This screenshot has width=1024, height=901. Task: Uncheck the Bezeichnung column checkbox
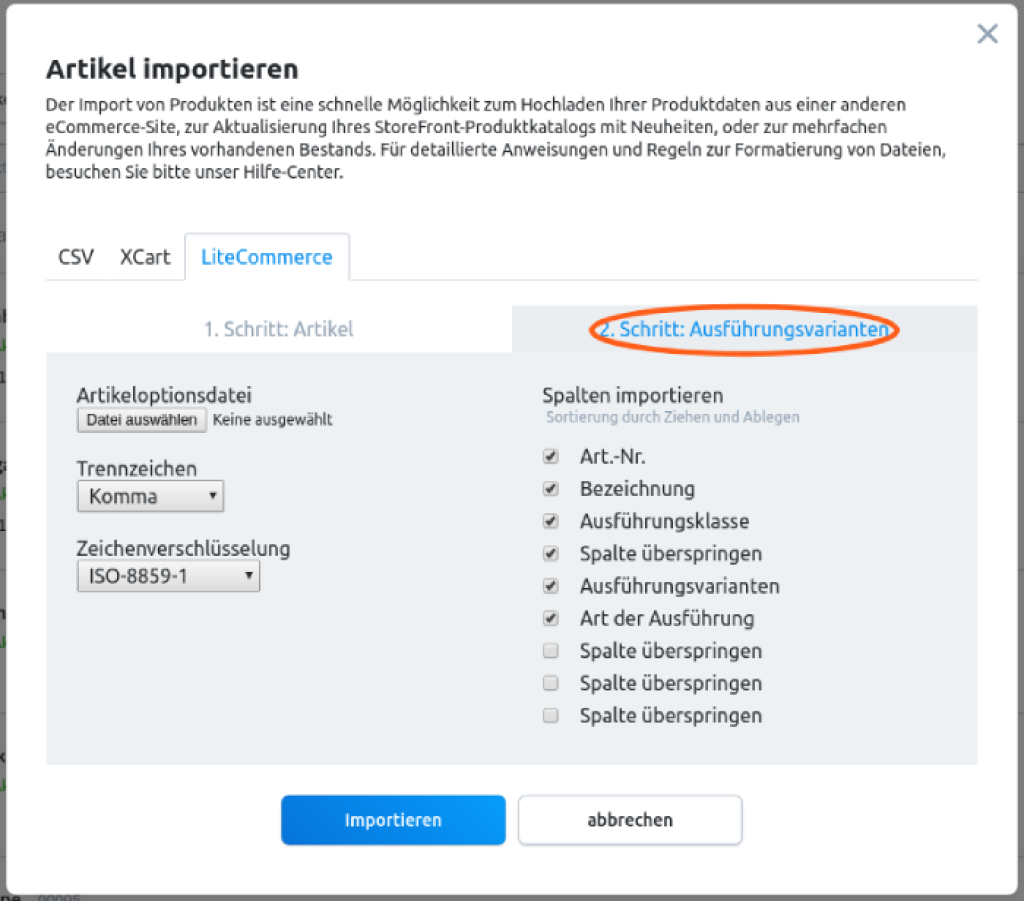pyautogui.click(x=550, y=489)
